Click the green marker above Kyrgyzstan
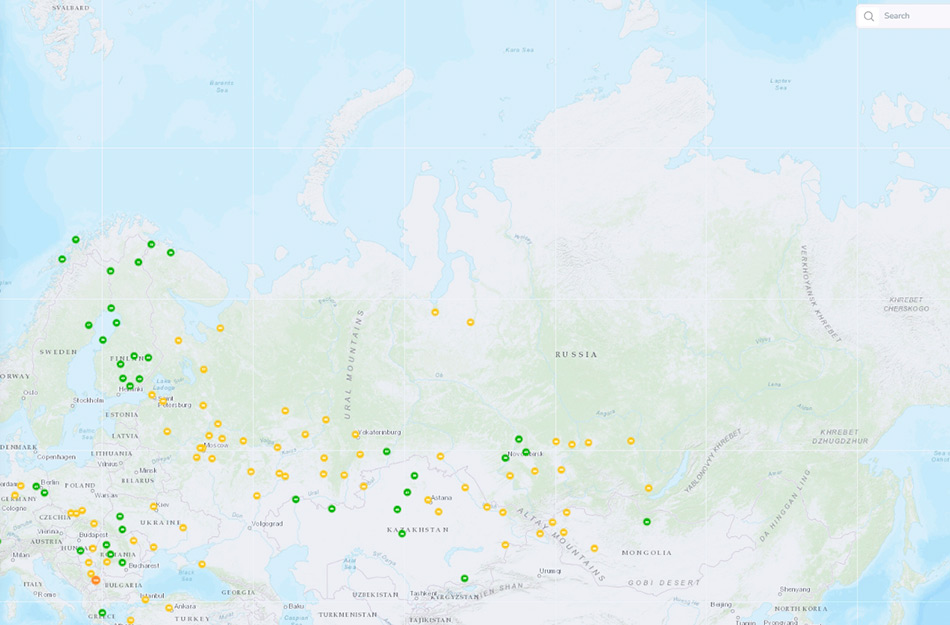Screen dimensions: 950x625 point(464,578)
